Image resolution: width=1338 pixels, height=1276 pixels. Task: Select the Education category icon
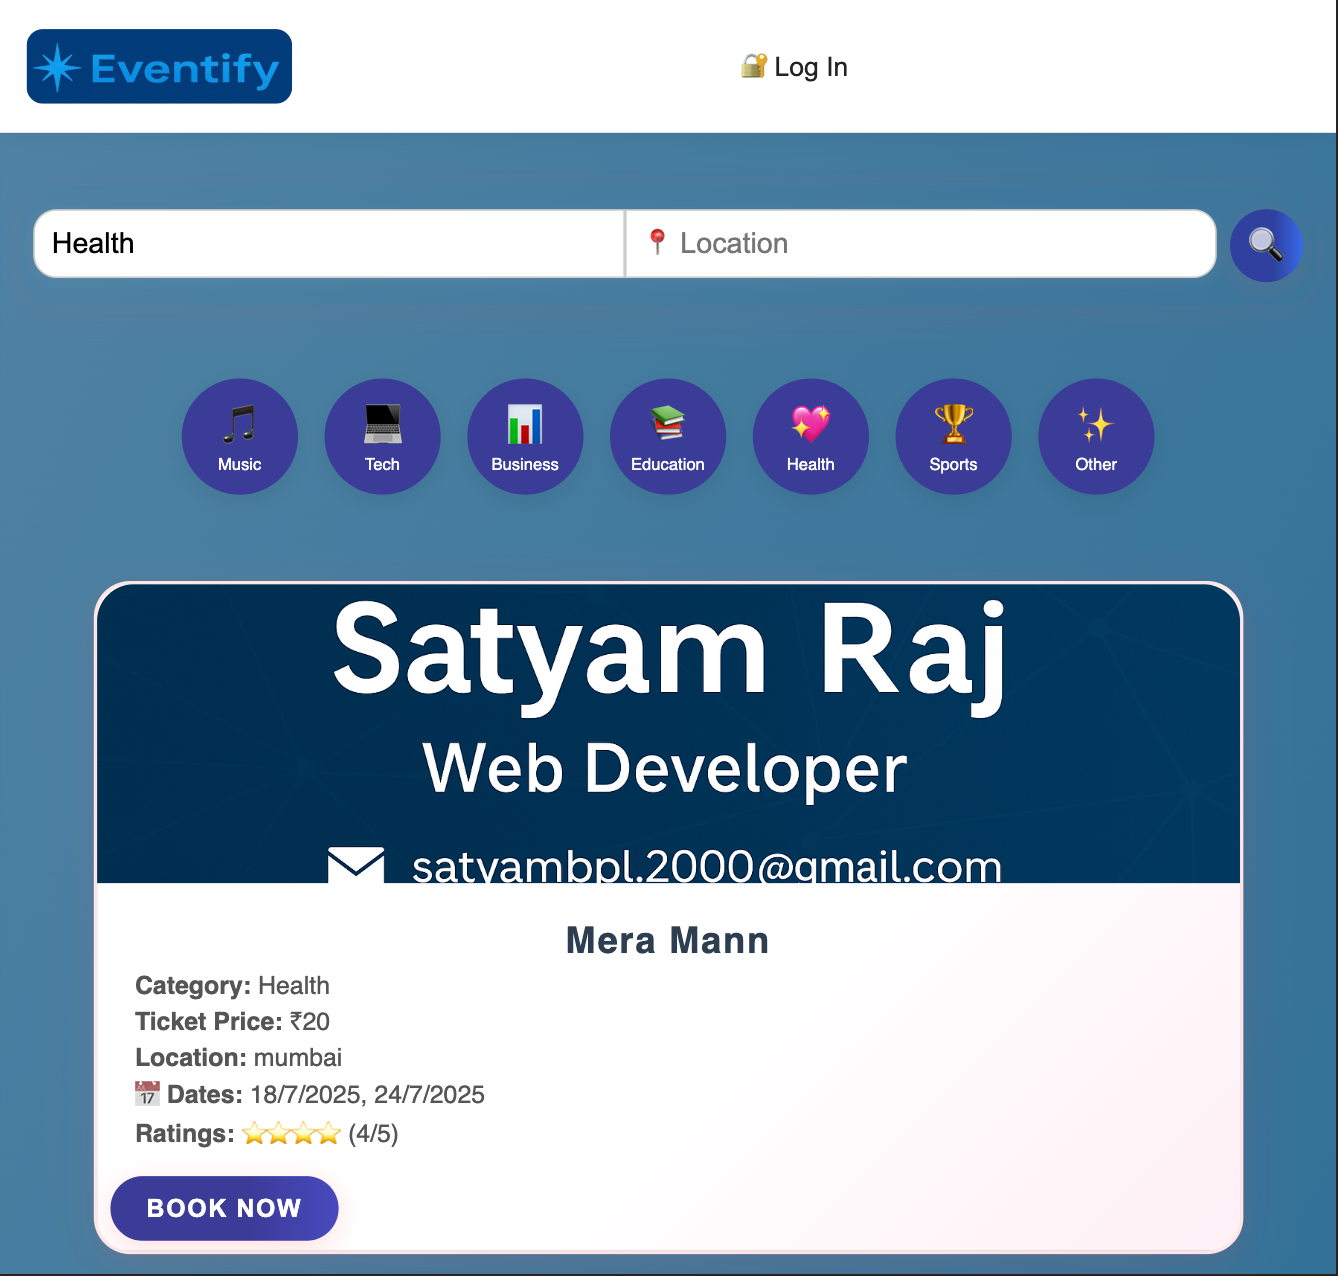[x=668, y=436]
